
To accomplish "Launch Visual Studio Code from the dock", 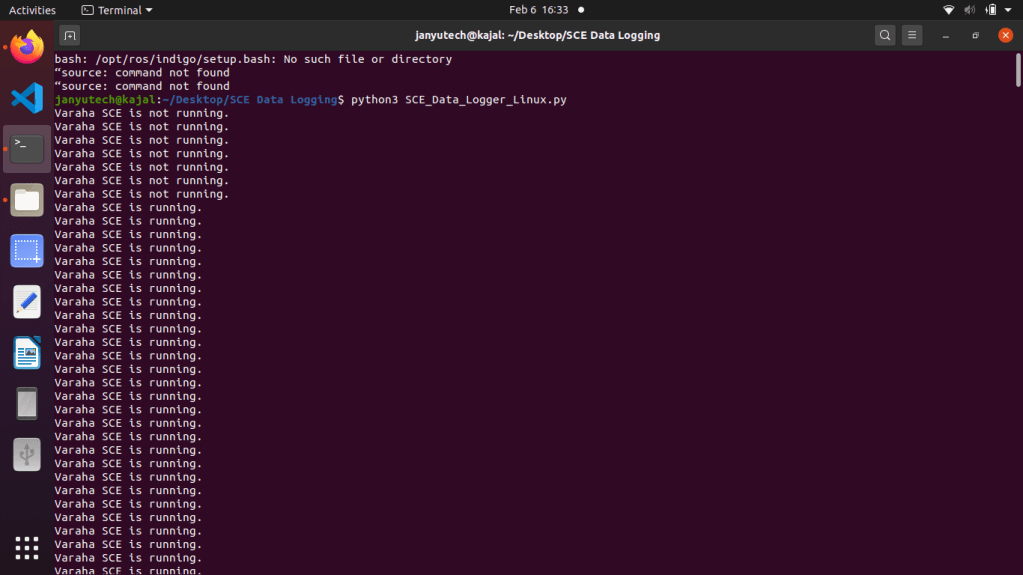I will pos(27,98).
